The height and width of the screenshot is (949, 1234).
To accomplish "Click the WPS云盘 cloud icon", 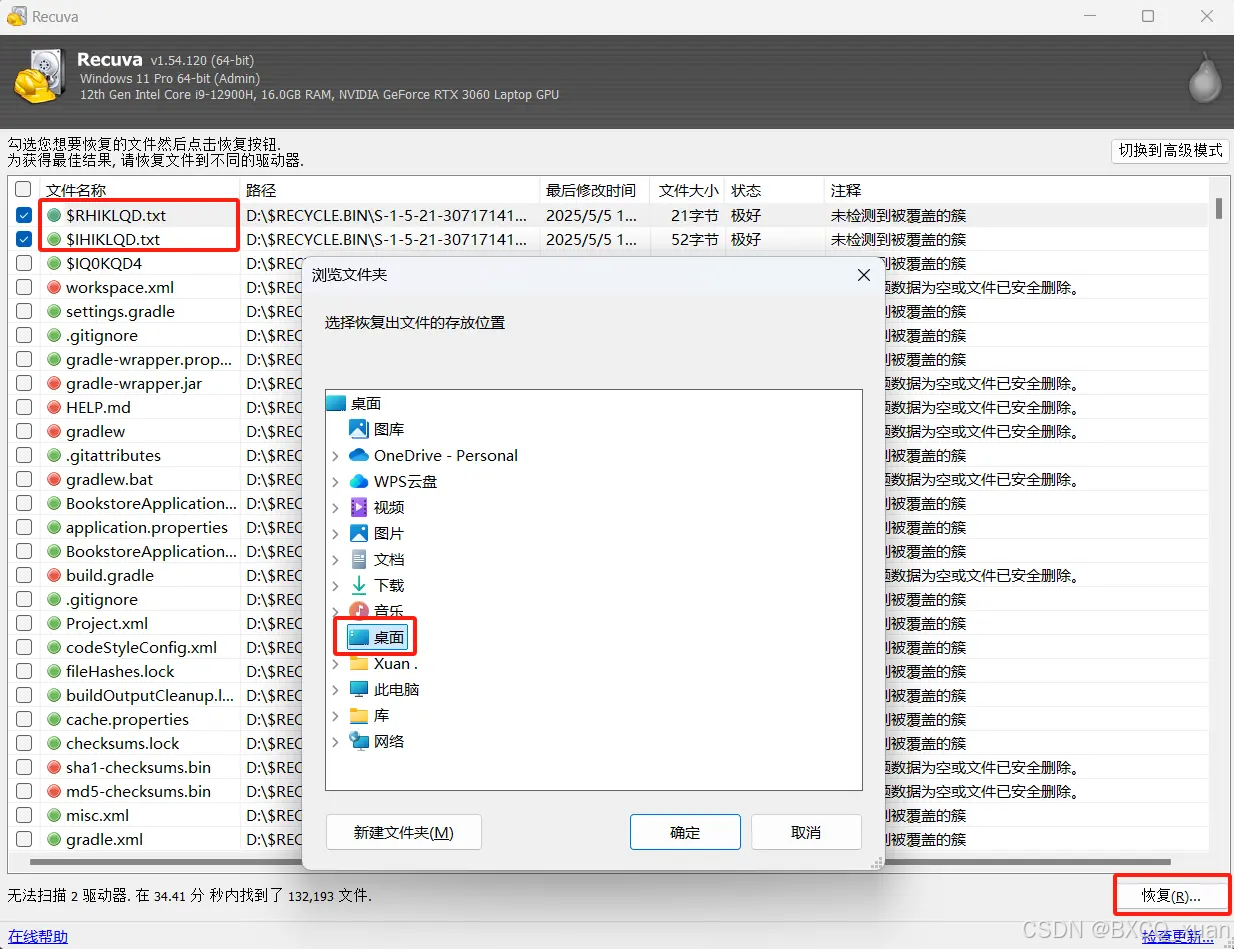I will pyautogui.click(x=359, y=481).
